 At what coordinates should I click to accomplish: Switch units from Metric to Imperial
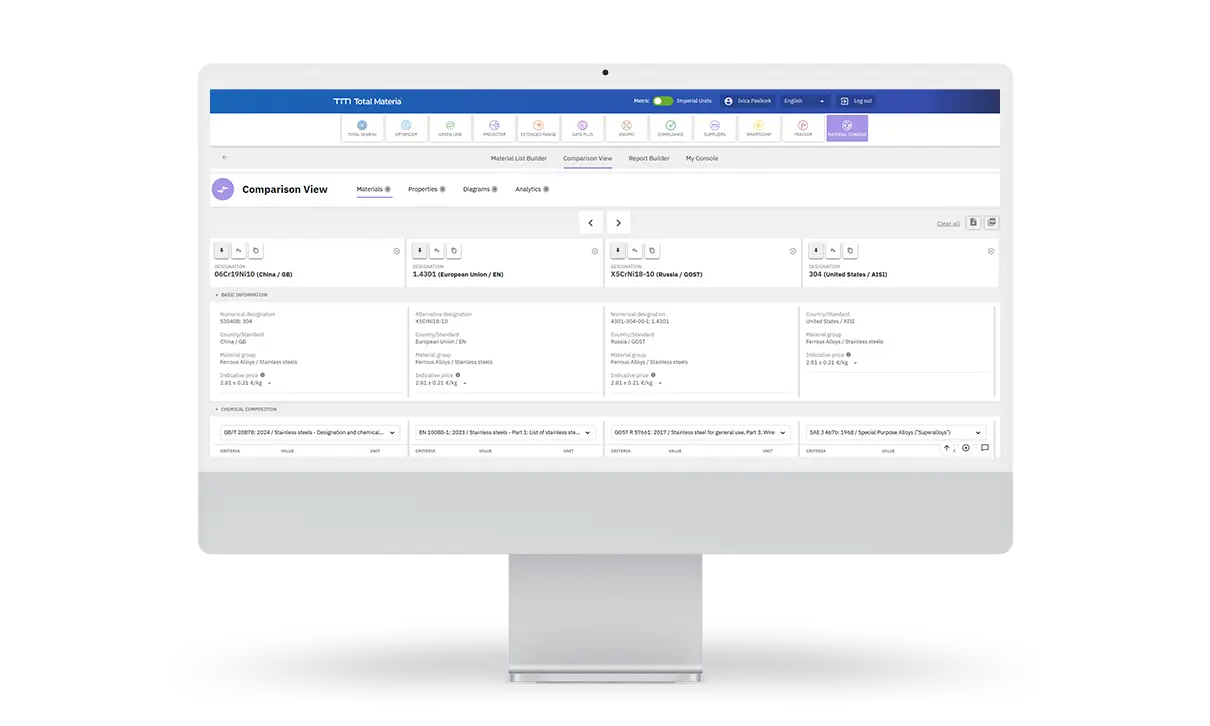point(661,101)
